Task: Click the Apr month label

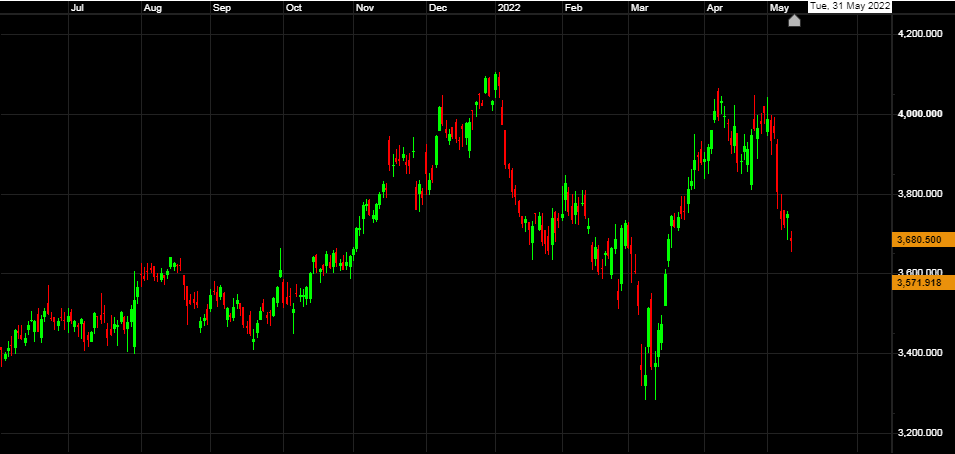Action: 715,7
